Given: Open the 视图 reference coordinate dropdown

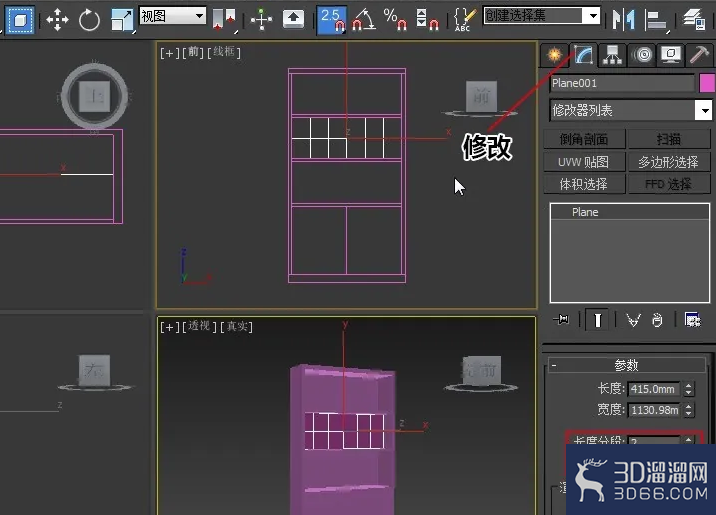Looking at the screenshot, I should (x=173, y=16).
